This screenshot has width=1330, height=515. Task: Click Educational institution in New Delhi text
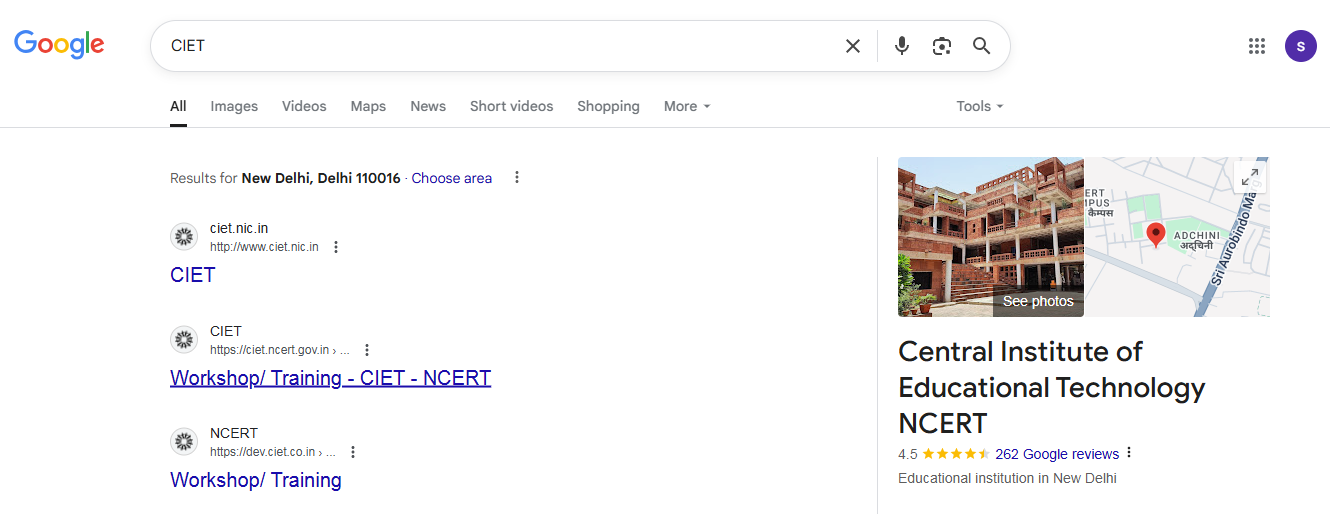click(1007, 478)
